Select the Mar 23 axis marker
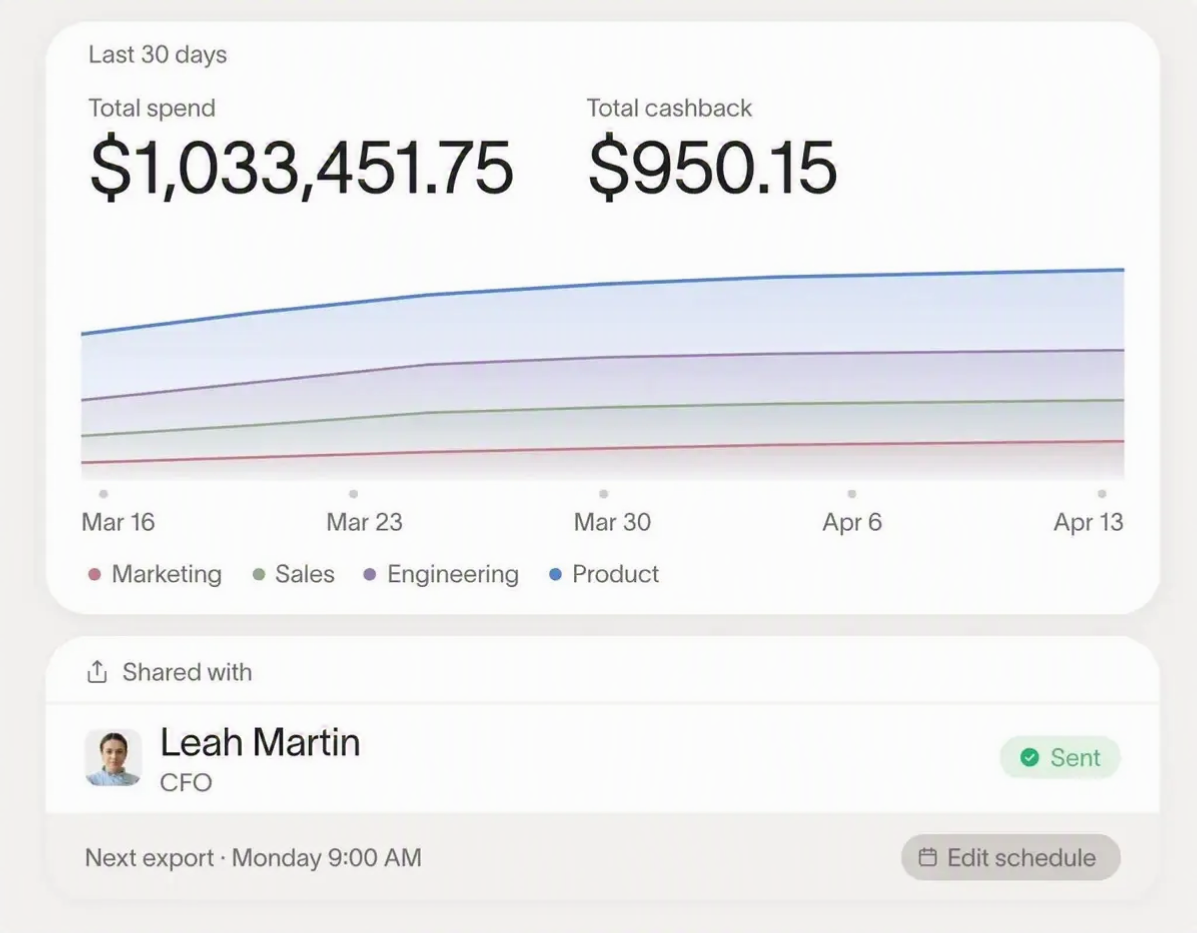This screenshot has height=933, width=1197. click(x=353, y=494)
